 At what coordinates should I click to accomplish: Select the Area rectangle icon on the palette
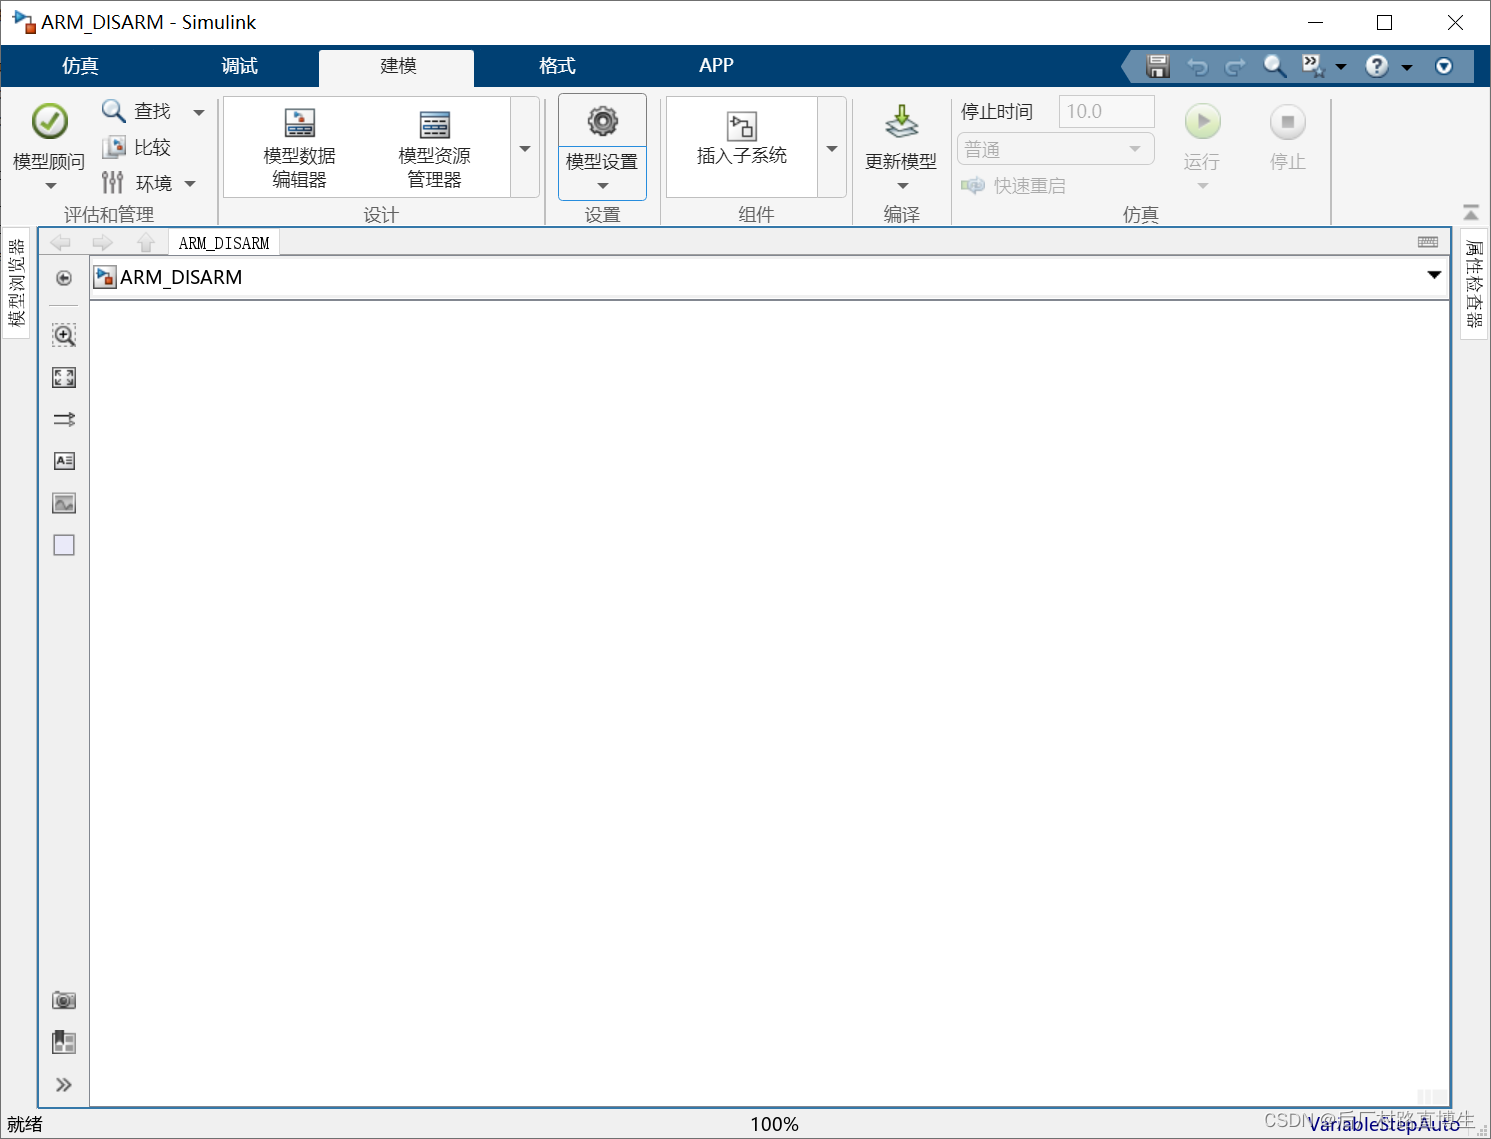64,545
